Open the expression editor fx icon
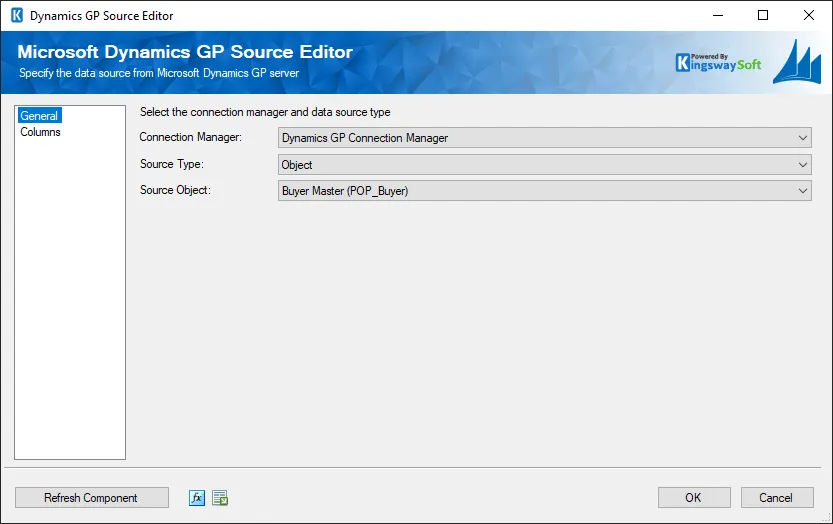 197,498
